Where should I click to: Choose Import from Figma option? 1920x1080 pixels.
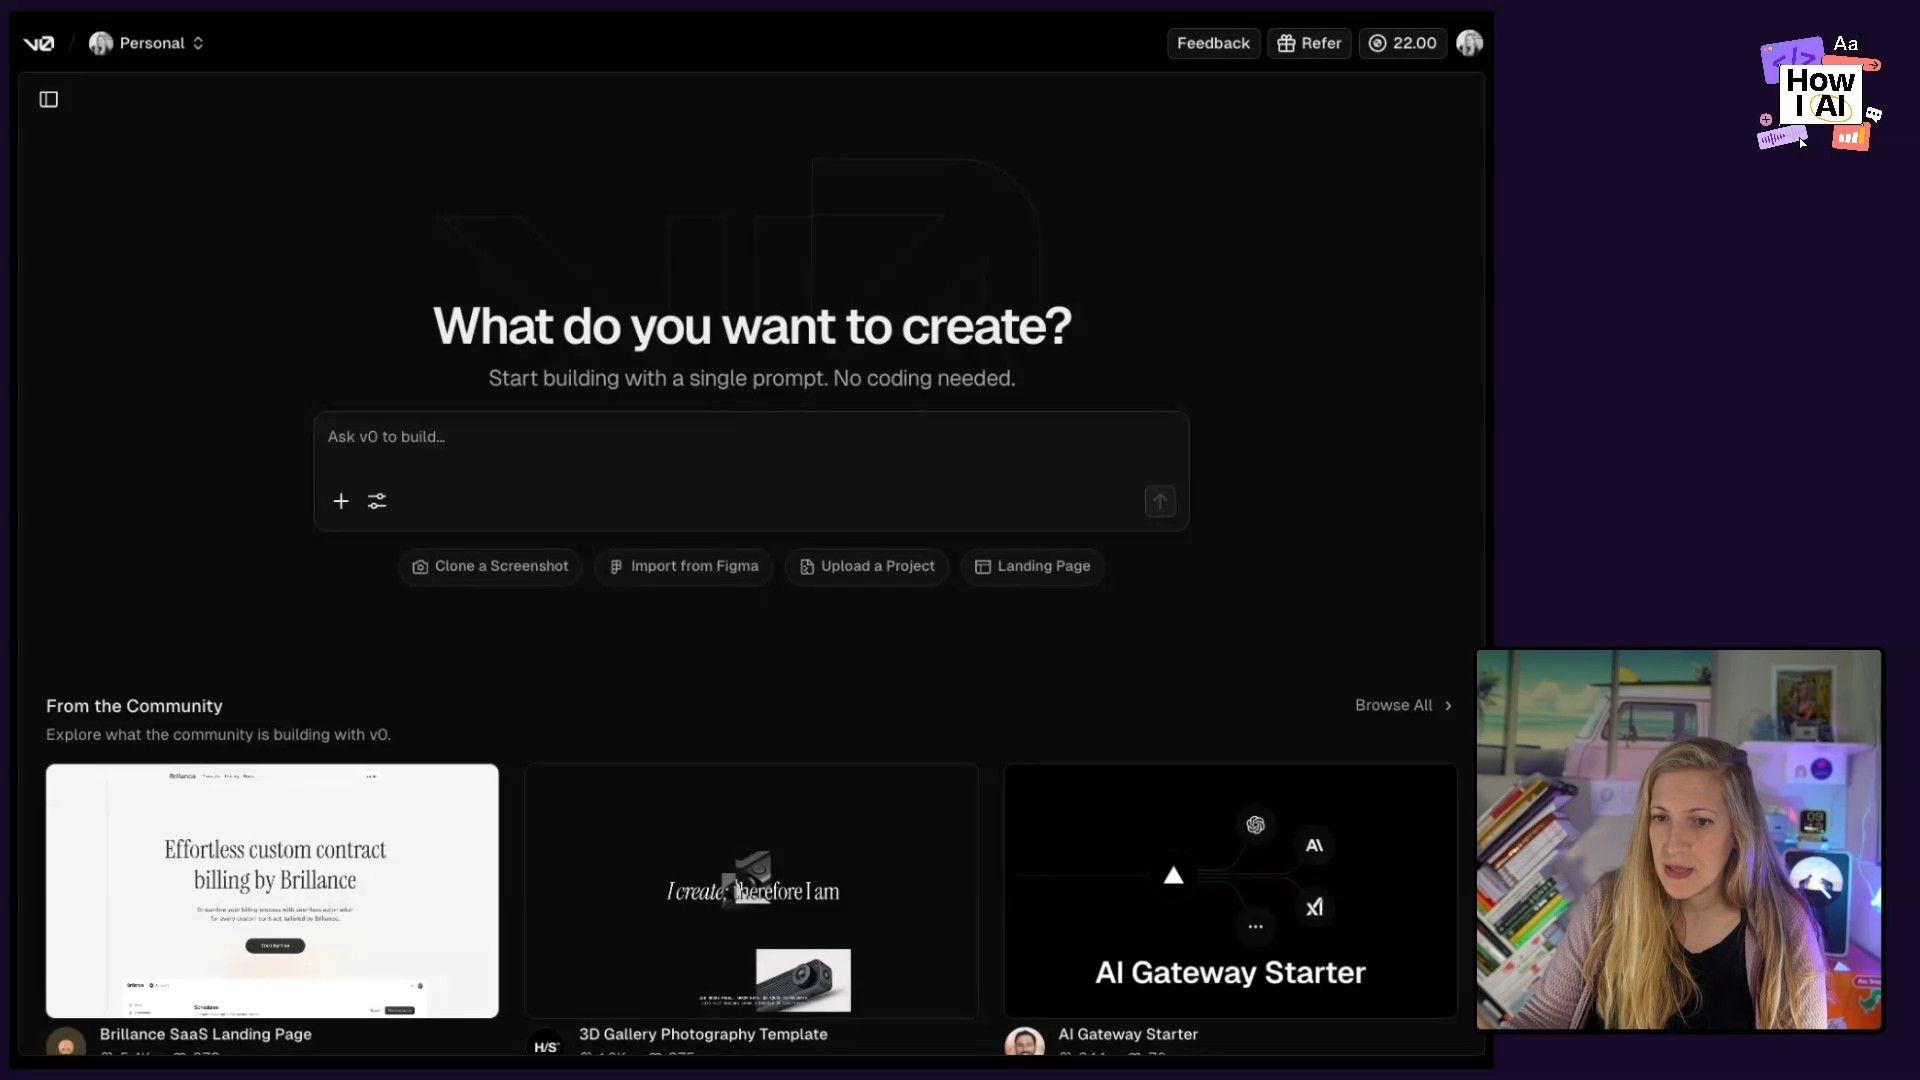[x=683, y=566]
